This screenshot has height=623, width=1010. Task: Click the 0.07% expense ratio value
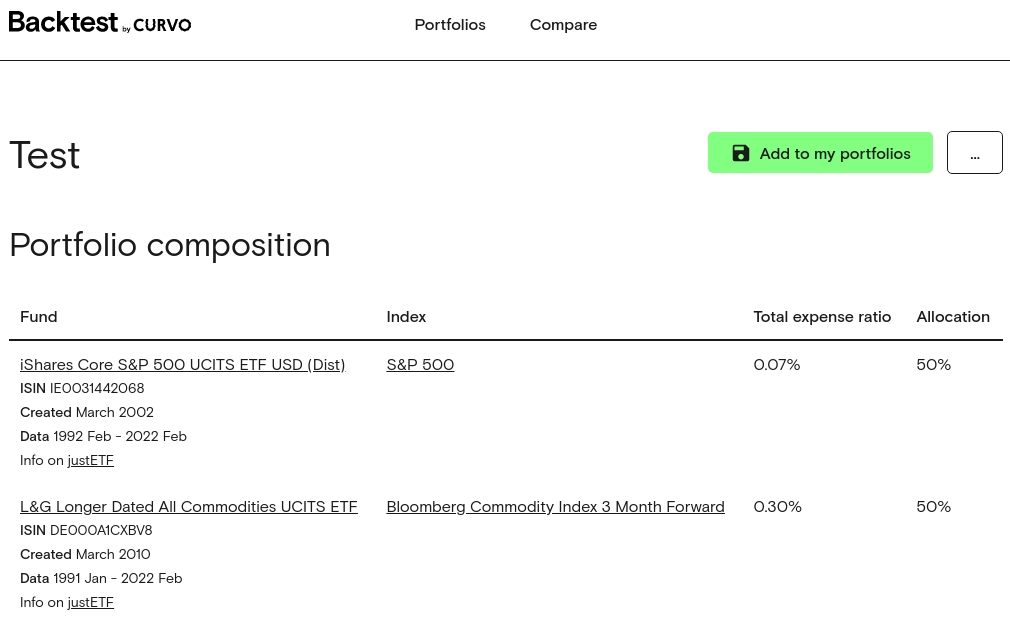pyautogui.click(x=777, y=365)
